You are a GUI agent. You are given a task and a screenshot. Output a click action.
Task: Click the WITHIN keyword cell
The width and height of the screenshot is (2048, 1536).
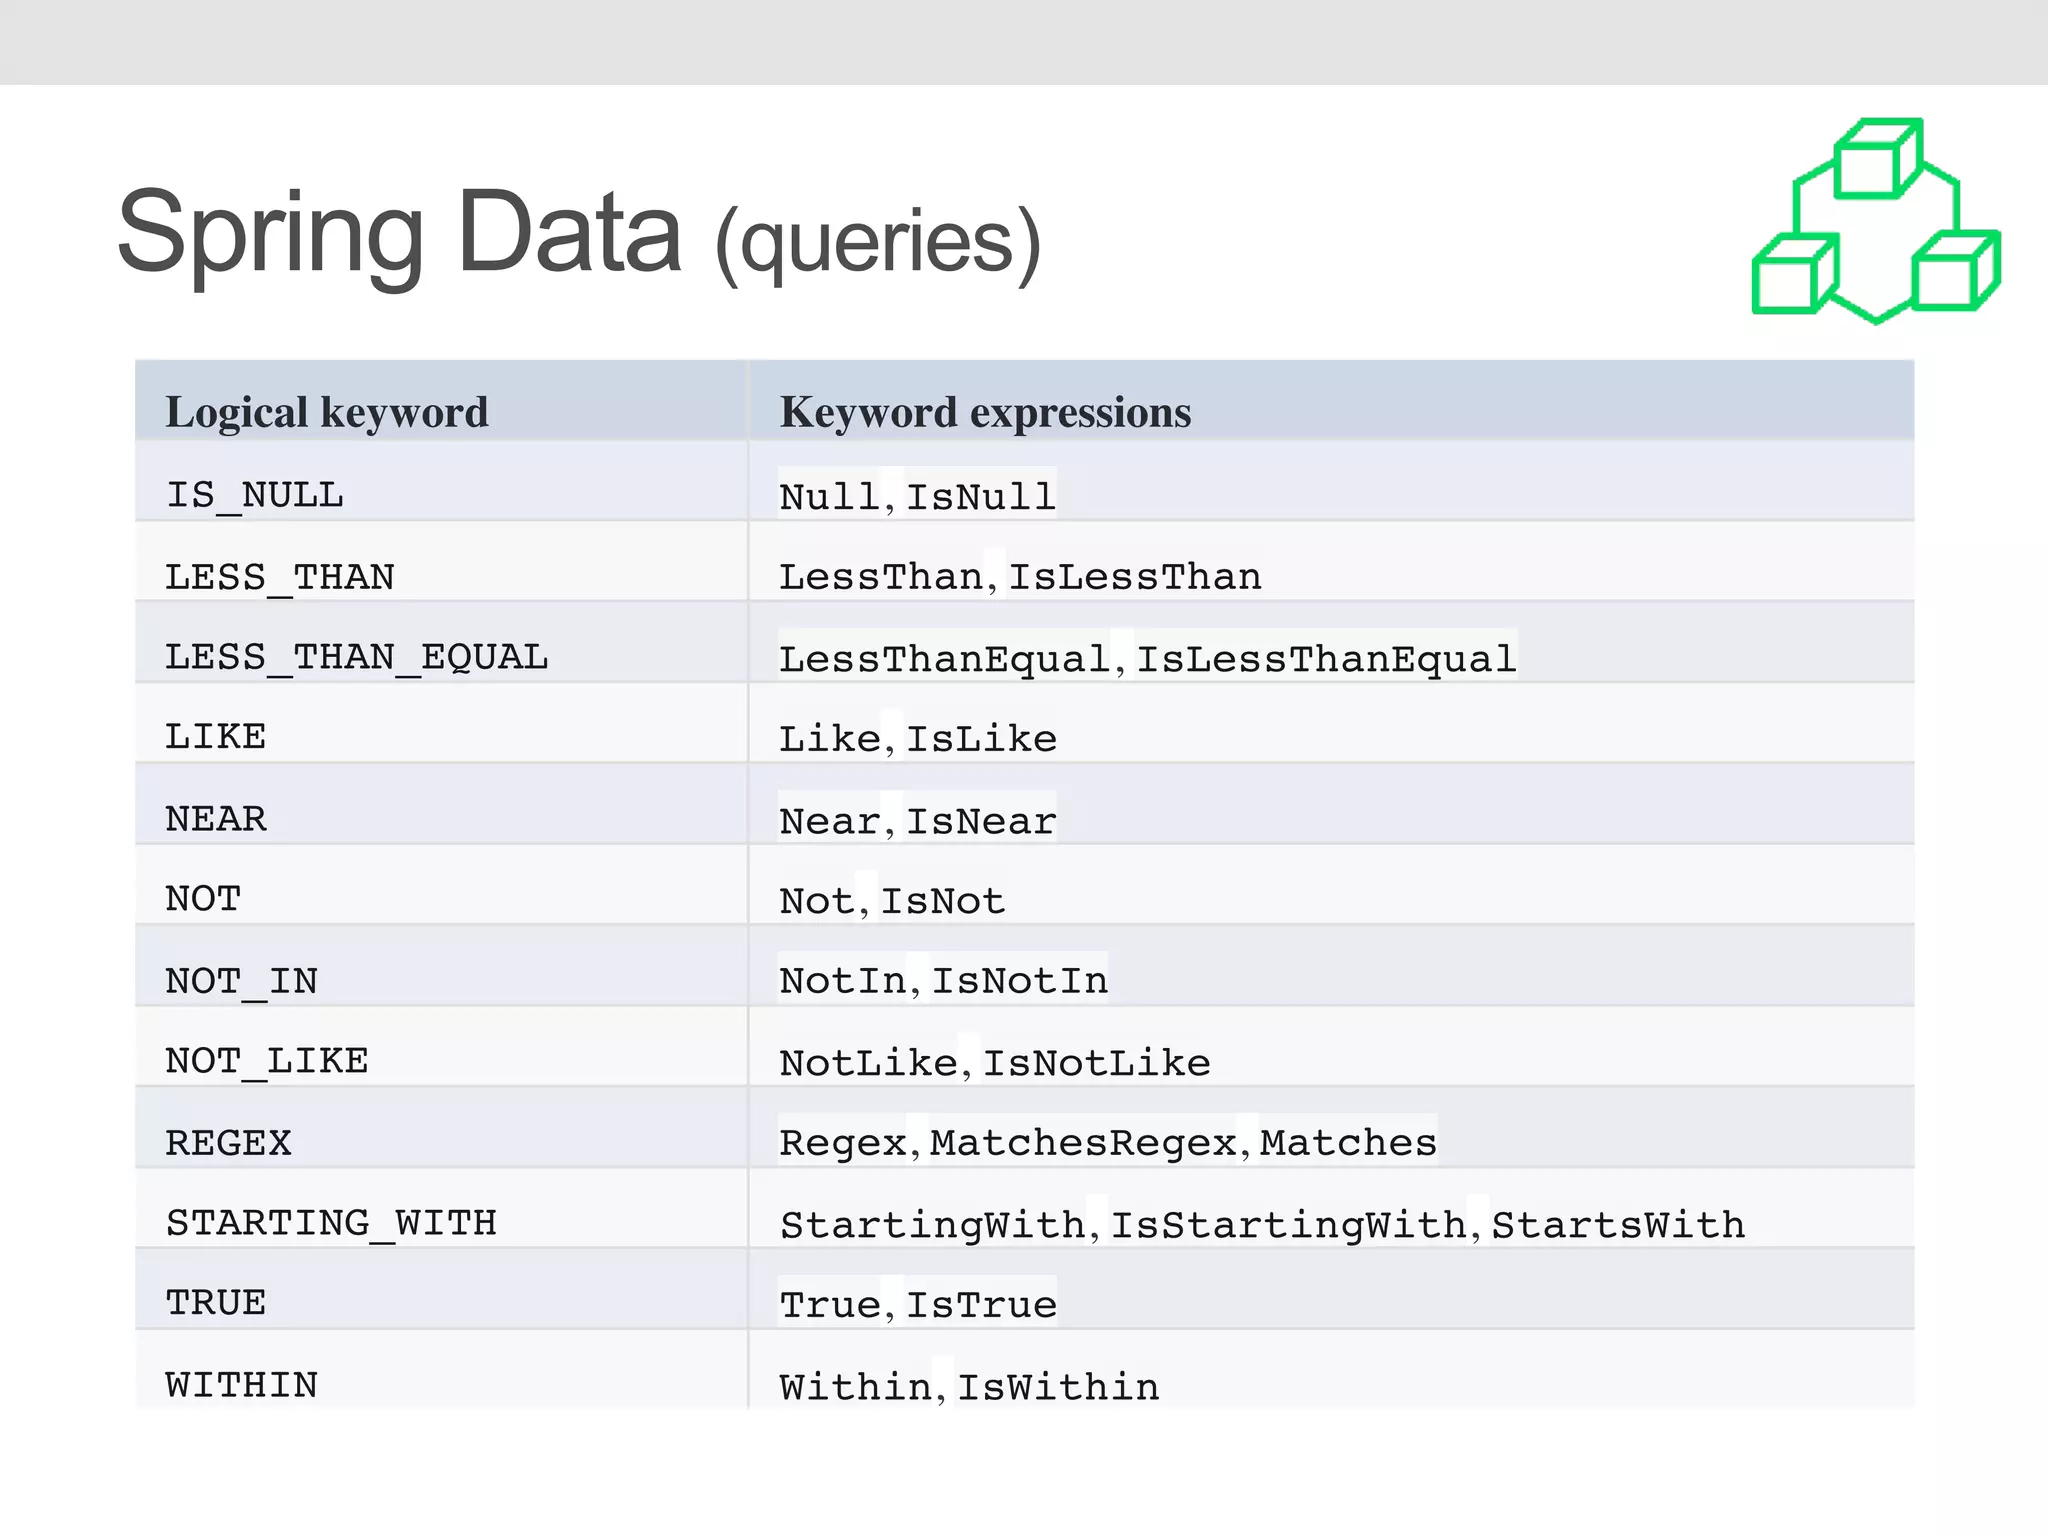coord(442,1370)
